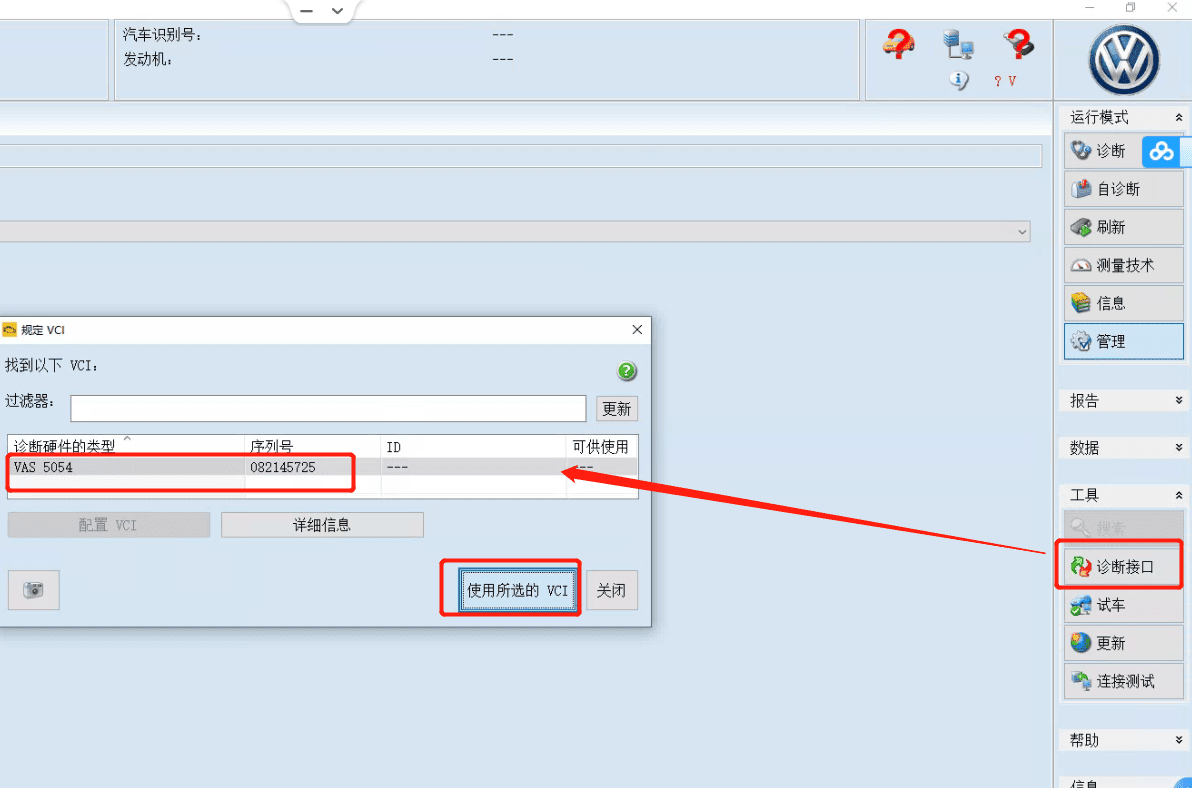The height and width of the screenshot is (788, 1192).
Task: Expand the 数据 section
Action: click(1178, 448)
